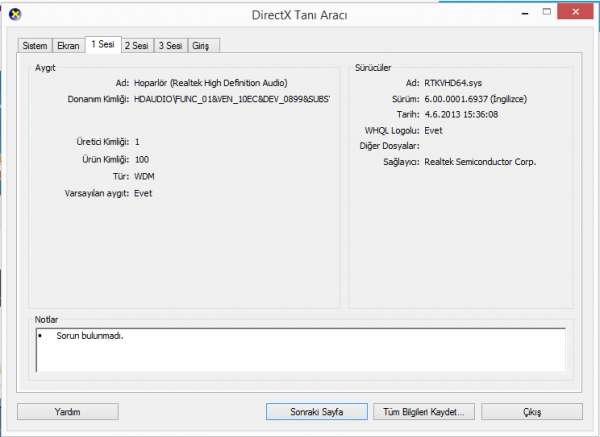Viewport: 600px width, 437px height.
Task: Close the DirectX Tanı Aracı window
Action: pos(575,12)
